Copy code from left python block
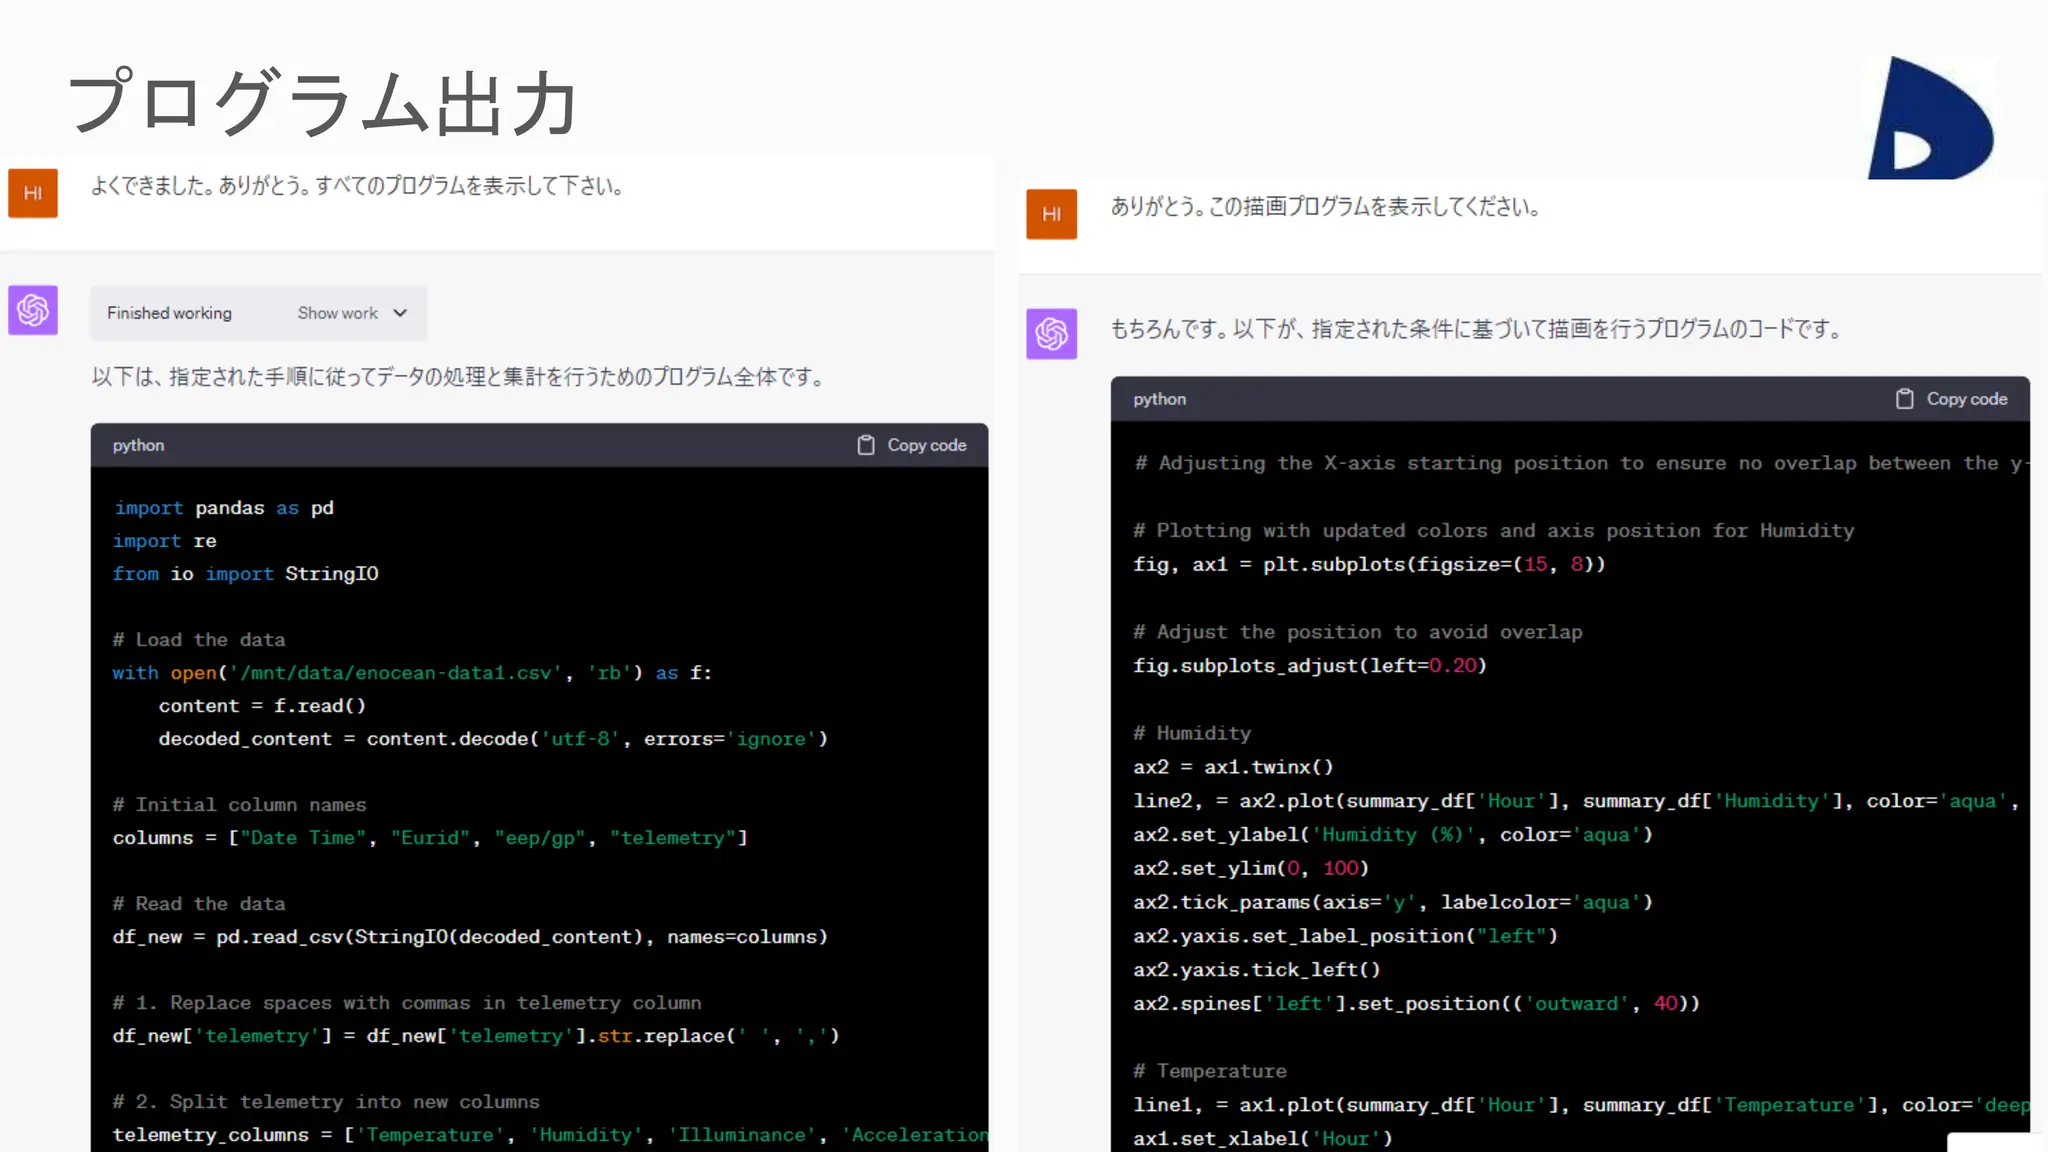The image size is (2048, 1152). click(x=926, y=445)
